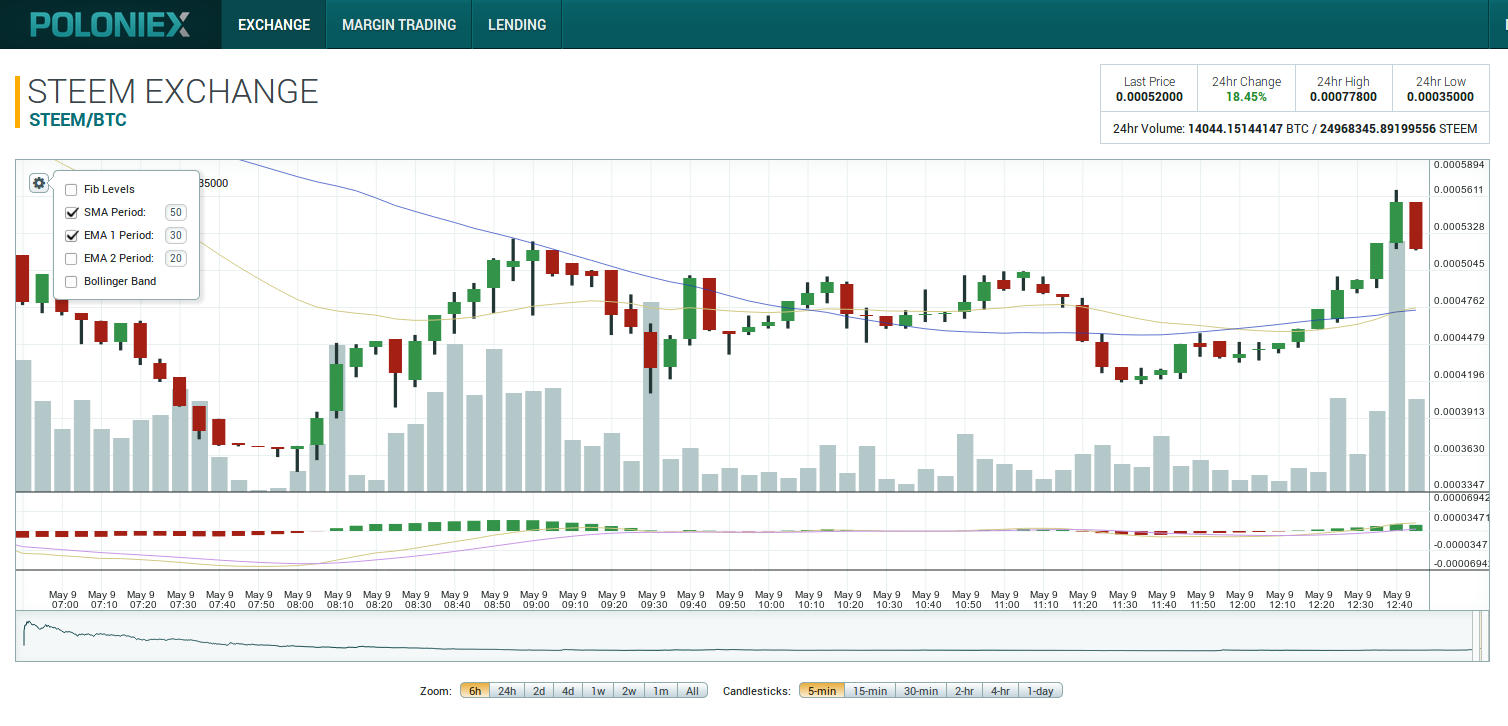Set zoom to 1w
Image resolution: width=1508 pixels, height=726 pixels.
tap(598, 691)
